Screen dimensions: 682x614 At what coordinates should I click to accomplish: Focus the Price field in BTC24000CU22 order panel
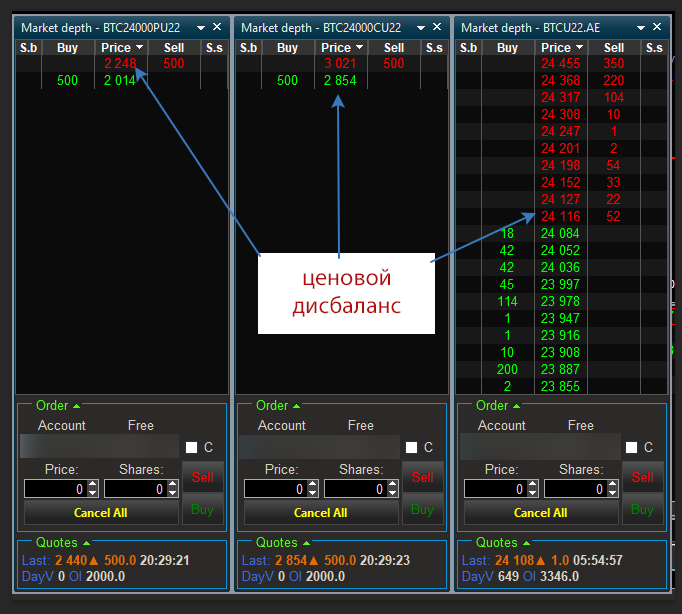(276, 489)
